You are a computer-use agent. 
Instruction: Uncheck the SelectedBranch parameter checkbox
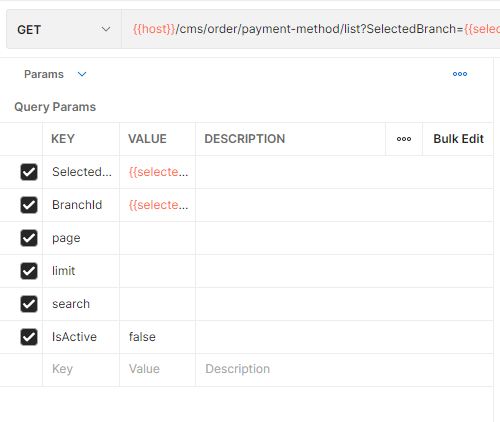[29, 172]
